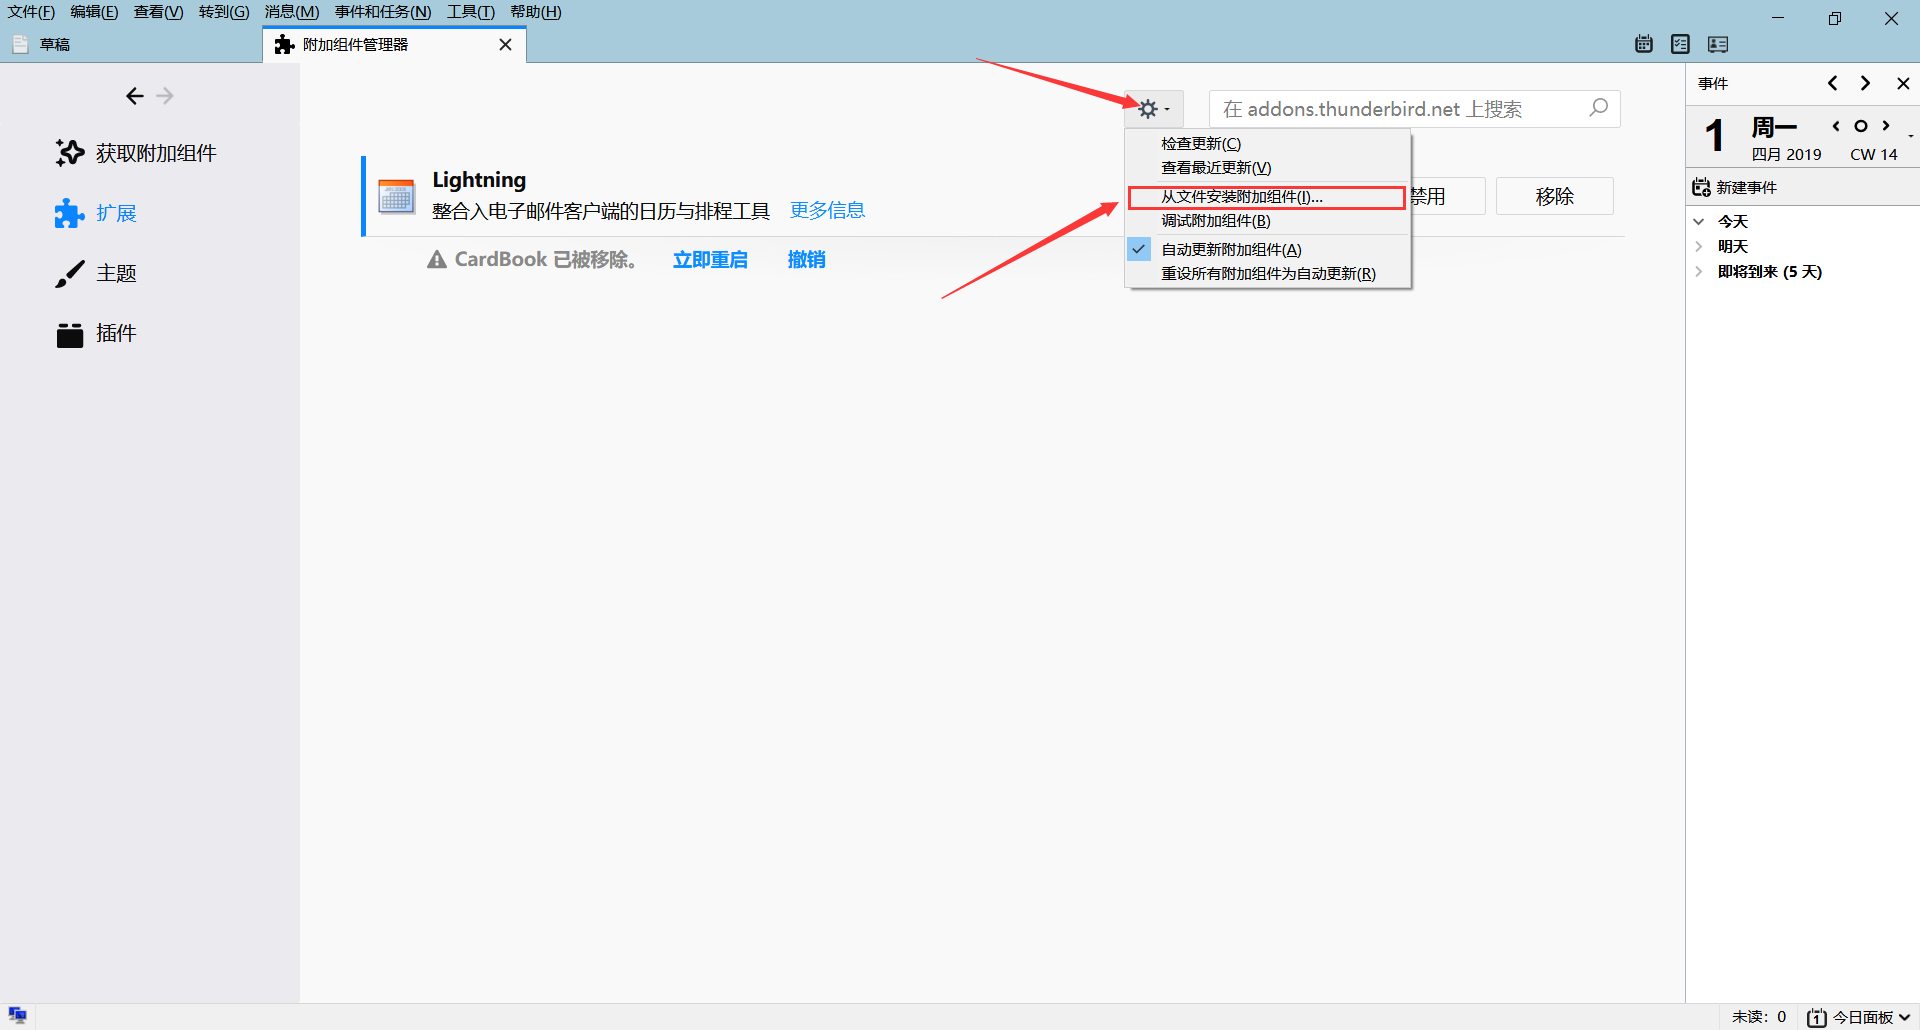Toggle the today pane icon in toolbar
The height and width of the screenshot is (1030, 1920).
1718,44
